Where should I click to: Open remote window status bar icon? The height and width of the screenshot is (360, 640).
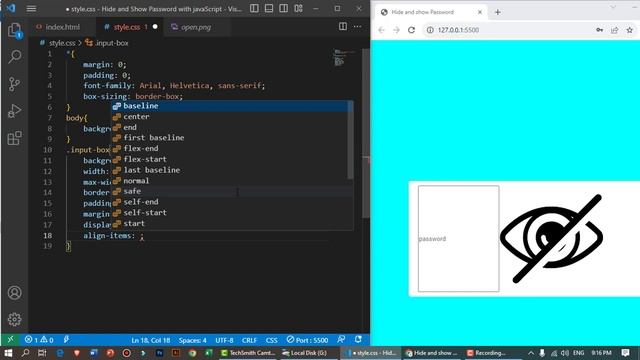pos(10,340)
